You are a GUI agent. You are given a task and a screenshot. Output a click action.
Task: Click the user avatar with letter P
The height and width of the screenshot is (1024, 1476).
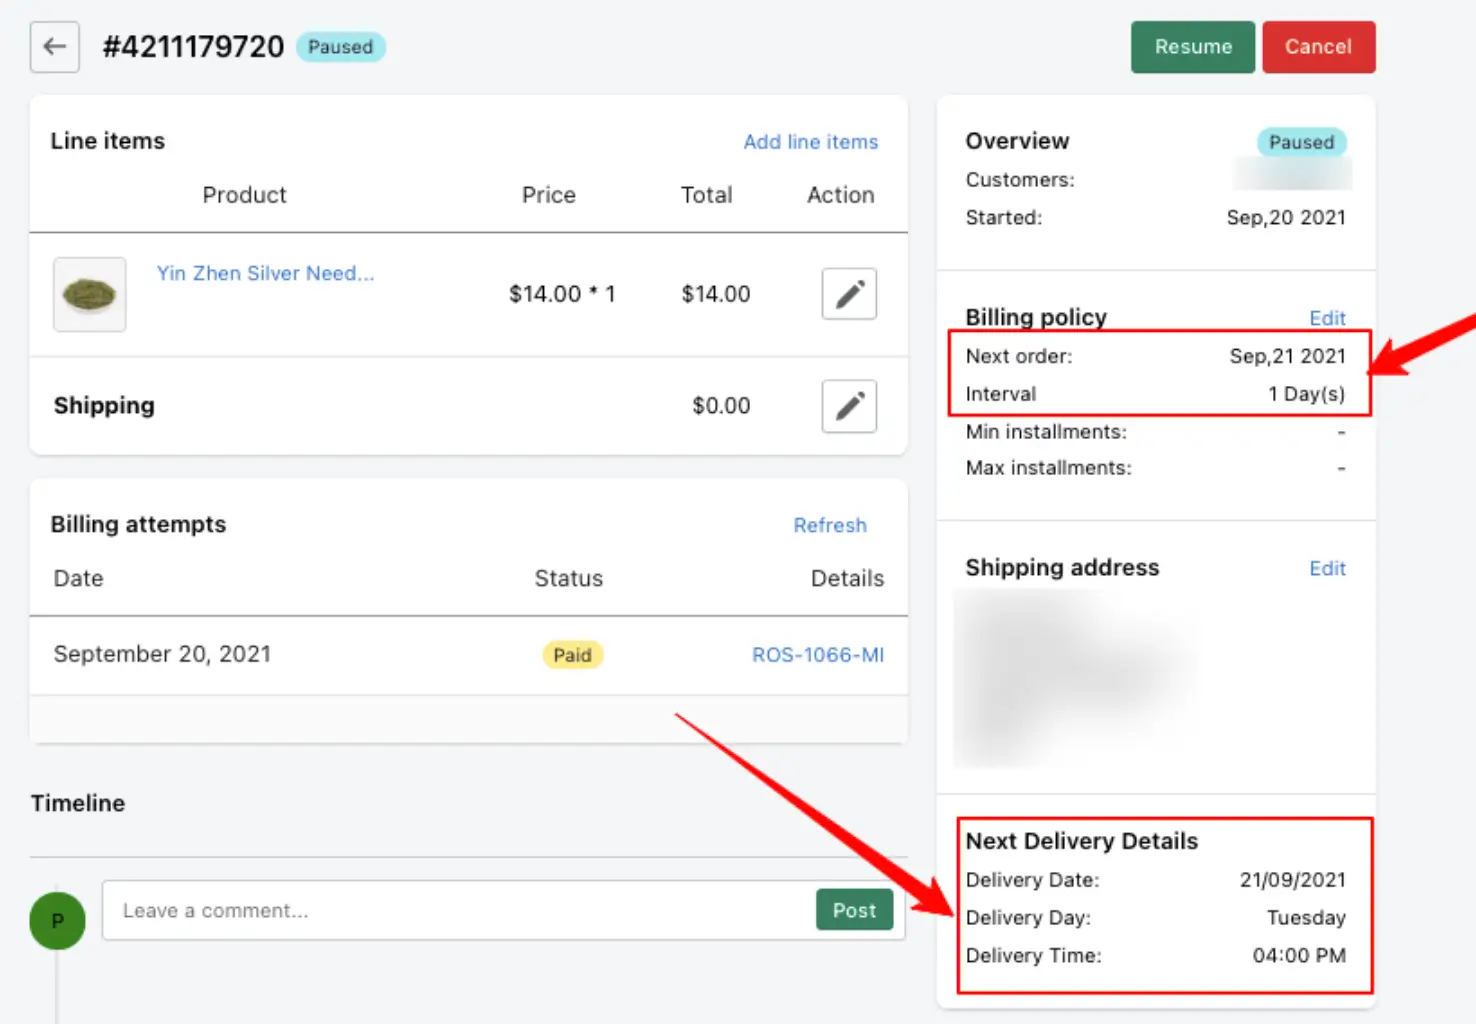click(57, 920)
